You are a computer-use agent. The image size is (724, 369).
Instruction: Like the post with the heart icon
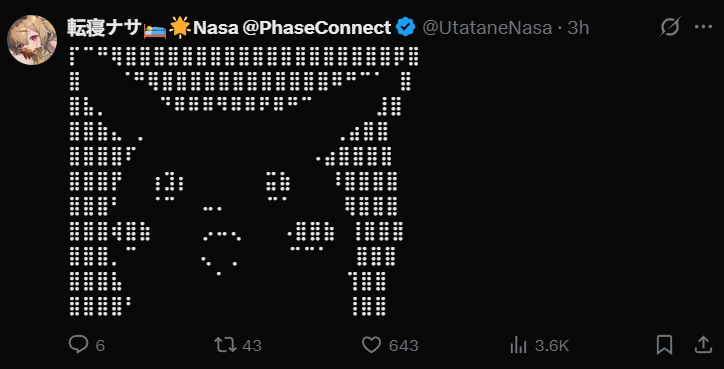pyautogui.click(x=371, y=345)
